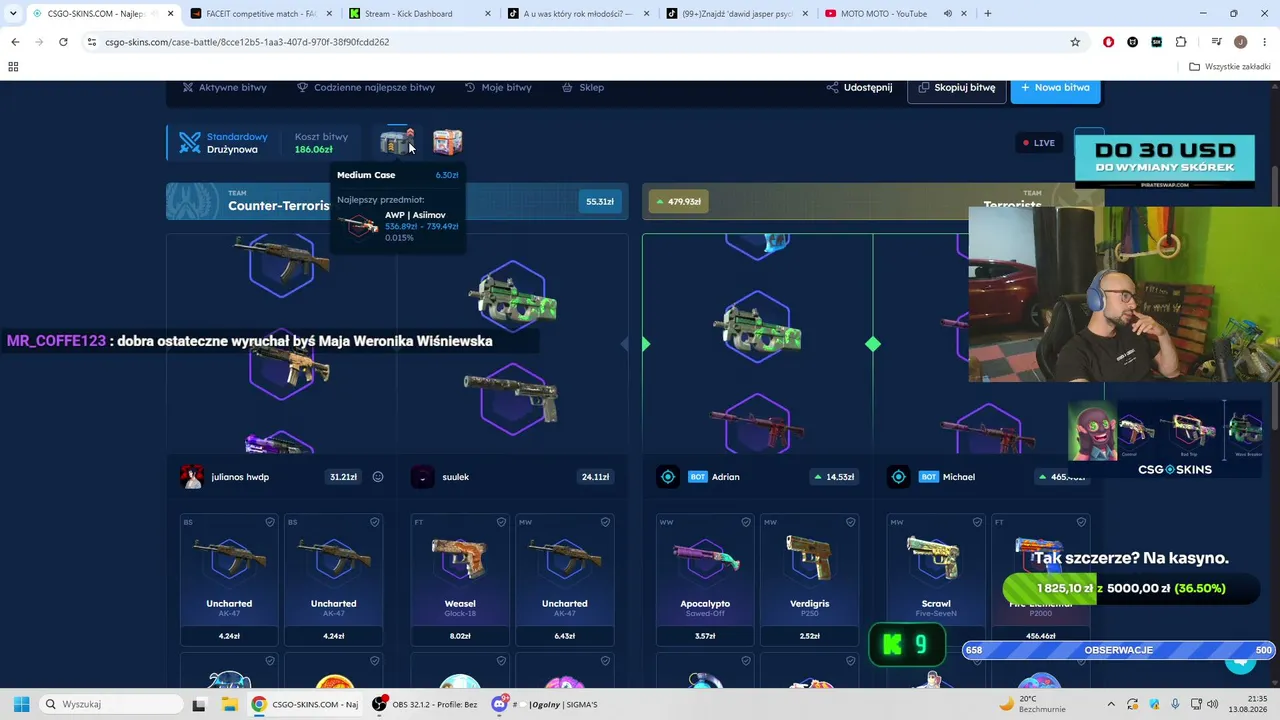This screenshot has width=1280, height=720.
Task: Click shield icon on Scrawl Five-SeveN card
Action: (x=977, y=522)
